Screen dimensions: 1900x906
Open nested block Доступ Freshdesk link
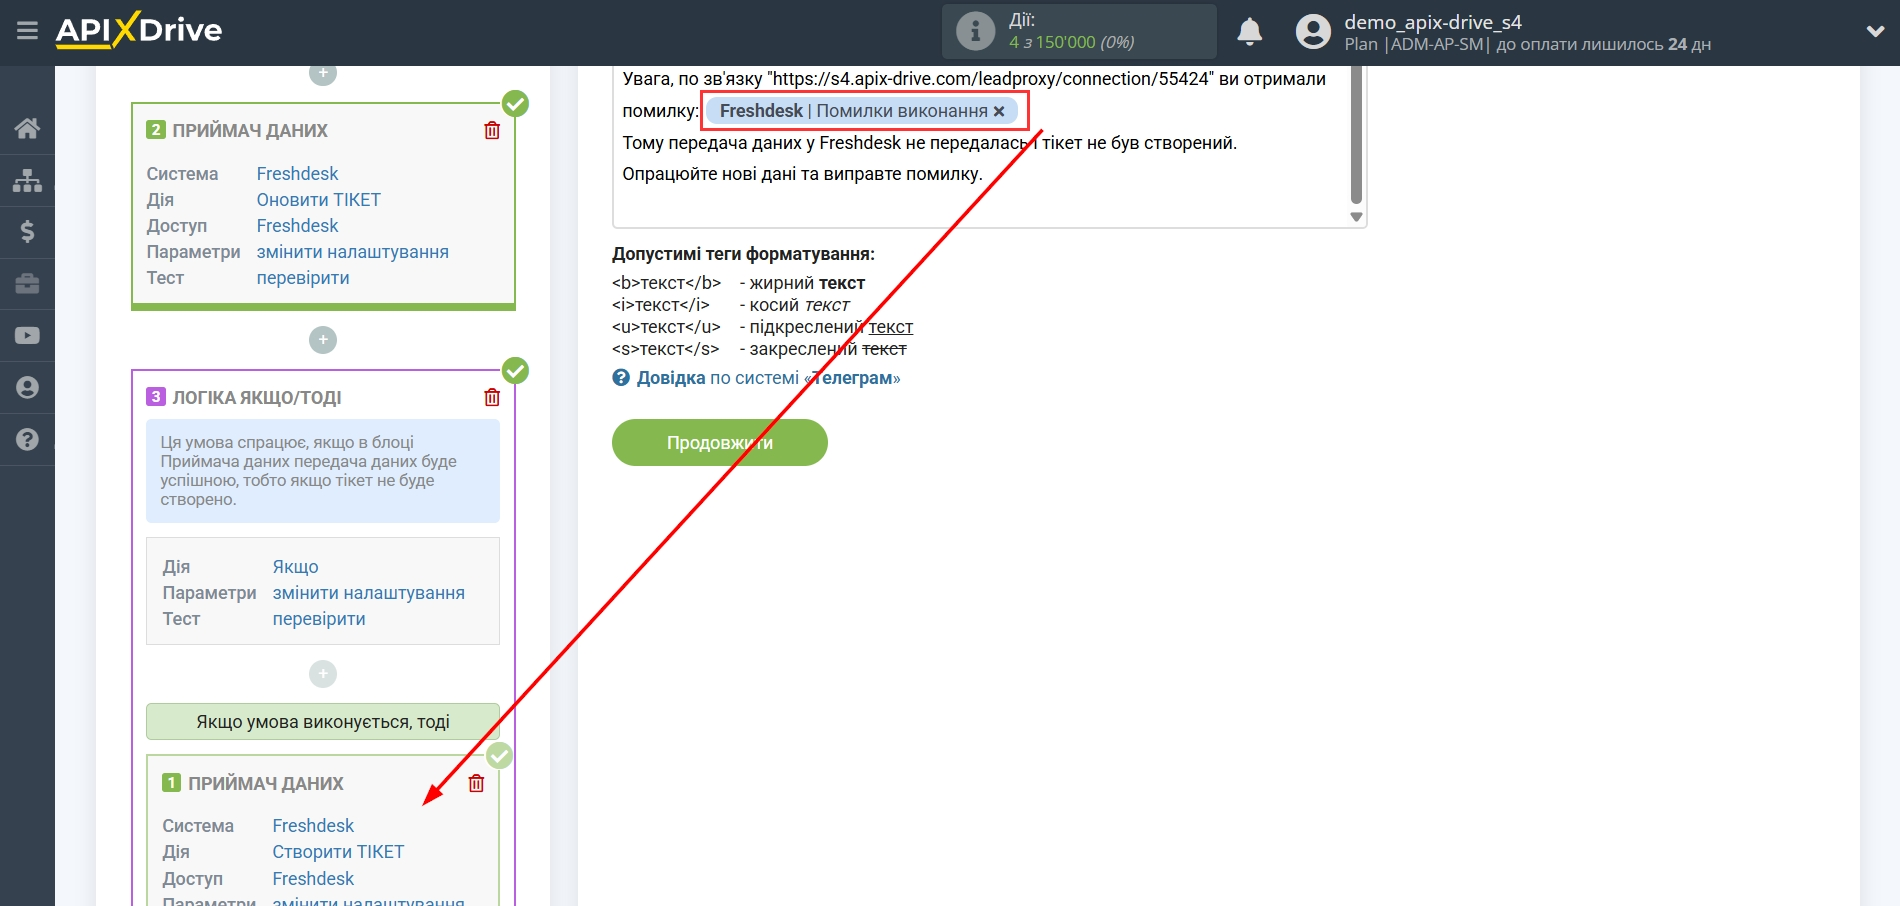point(313,879)
